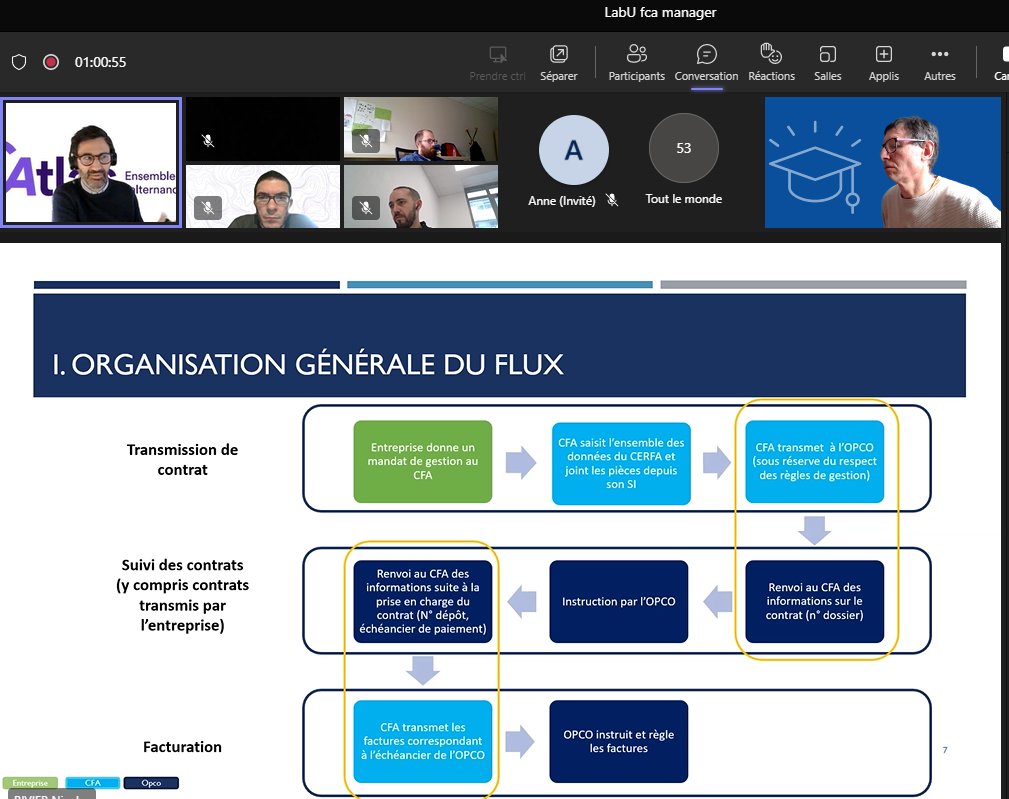
Task: Click the CFA transmet les factures box
Action: click(423, 741)
